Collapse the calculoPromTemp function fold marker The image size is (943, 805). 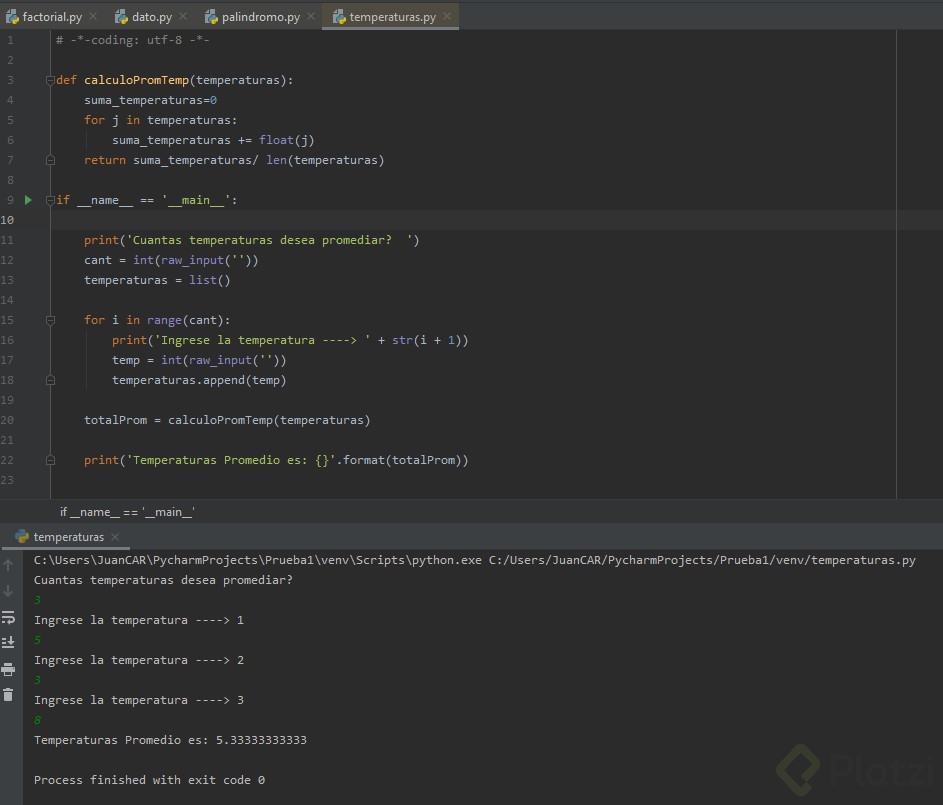click(x=50, y=80)
